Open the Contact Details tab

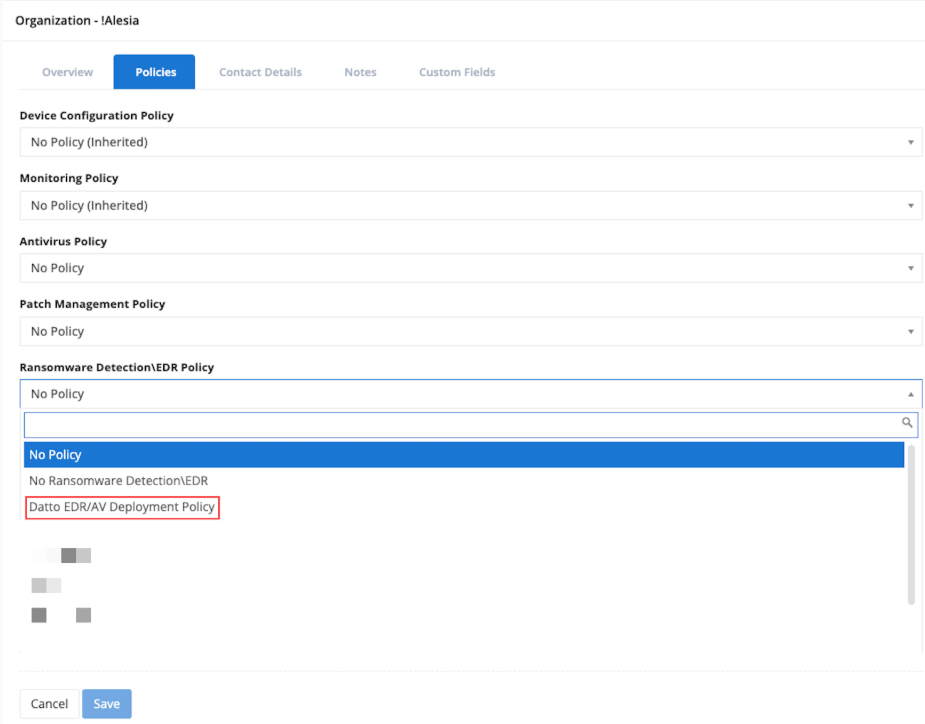pos(260,72)
